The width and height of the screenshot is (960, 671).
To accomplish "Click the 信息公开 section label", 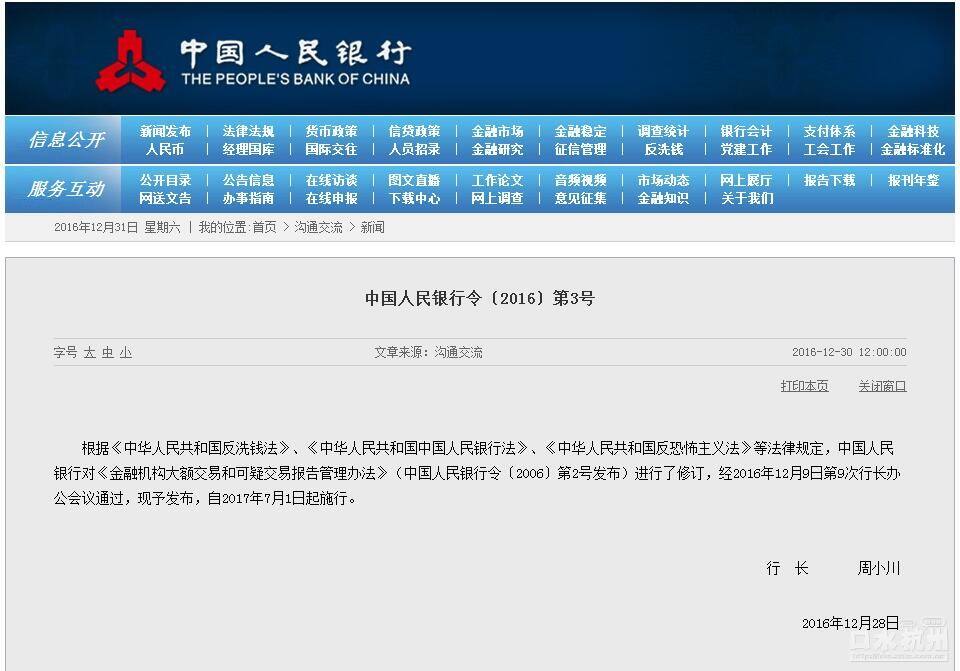I will pos(67,140).
